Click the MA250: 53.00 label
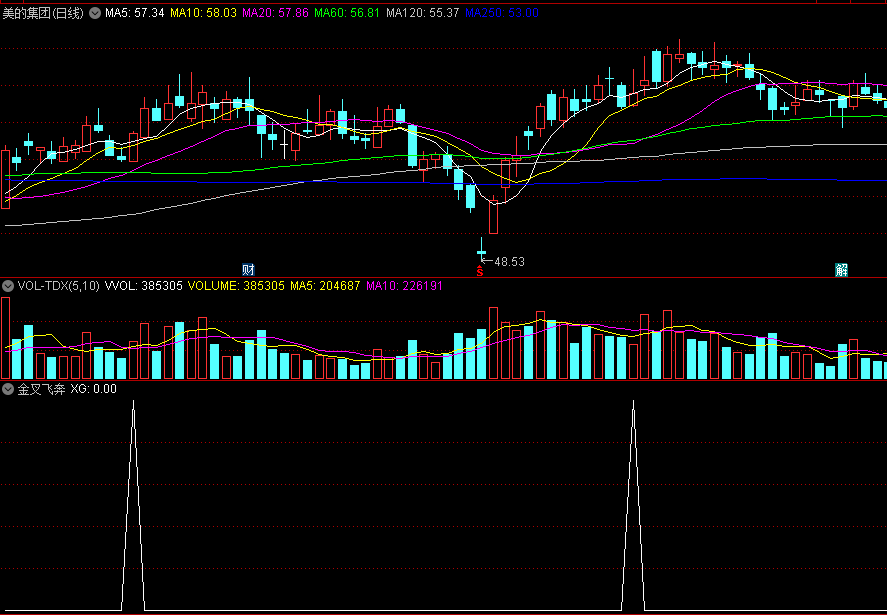887x615 pixels. point(501,13)
